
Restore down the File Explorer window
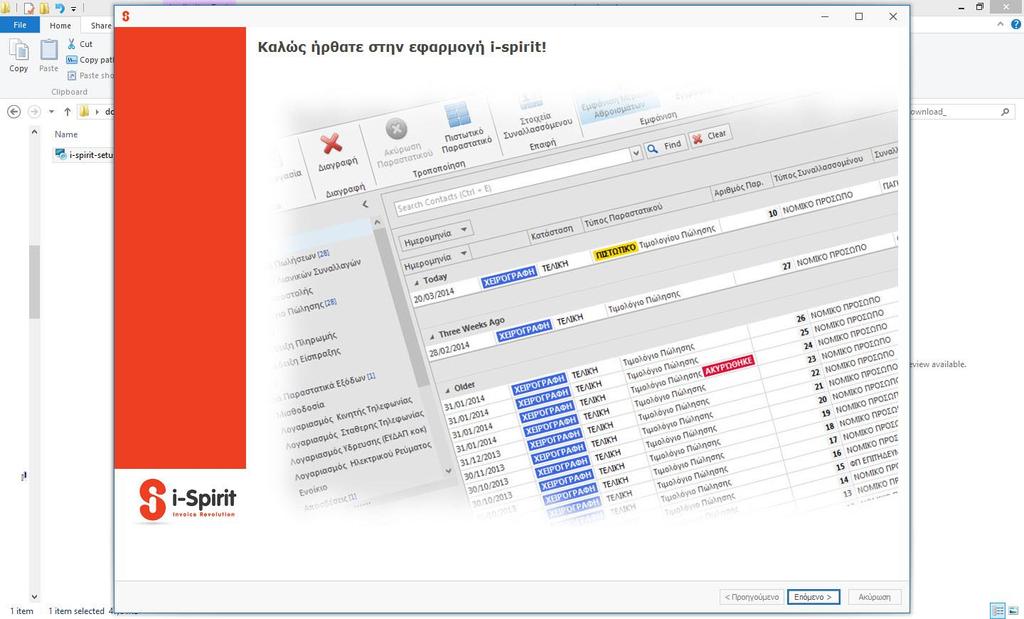(980, 7)
